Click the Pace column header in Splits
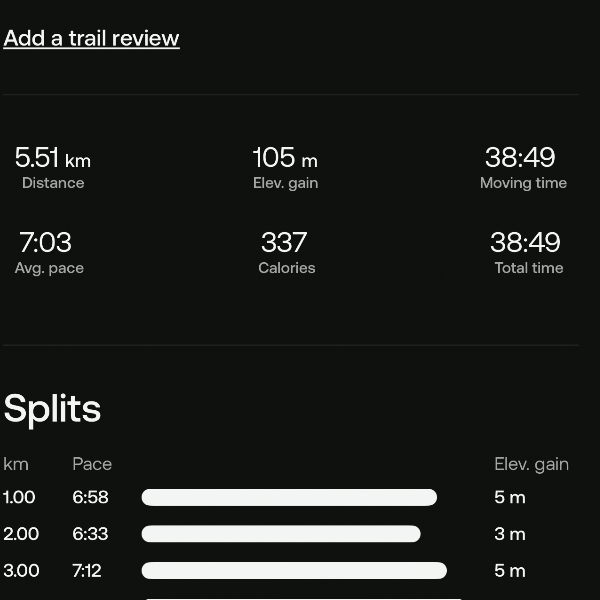Image resolution: width=600 pixels, height=600 pixels. [x=92, y=464]
